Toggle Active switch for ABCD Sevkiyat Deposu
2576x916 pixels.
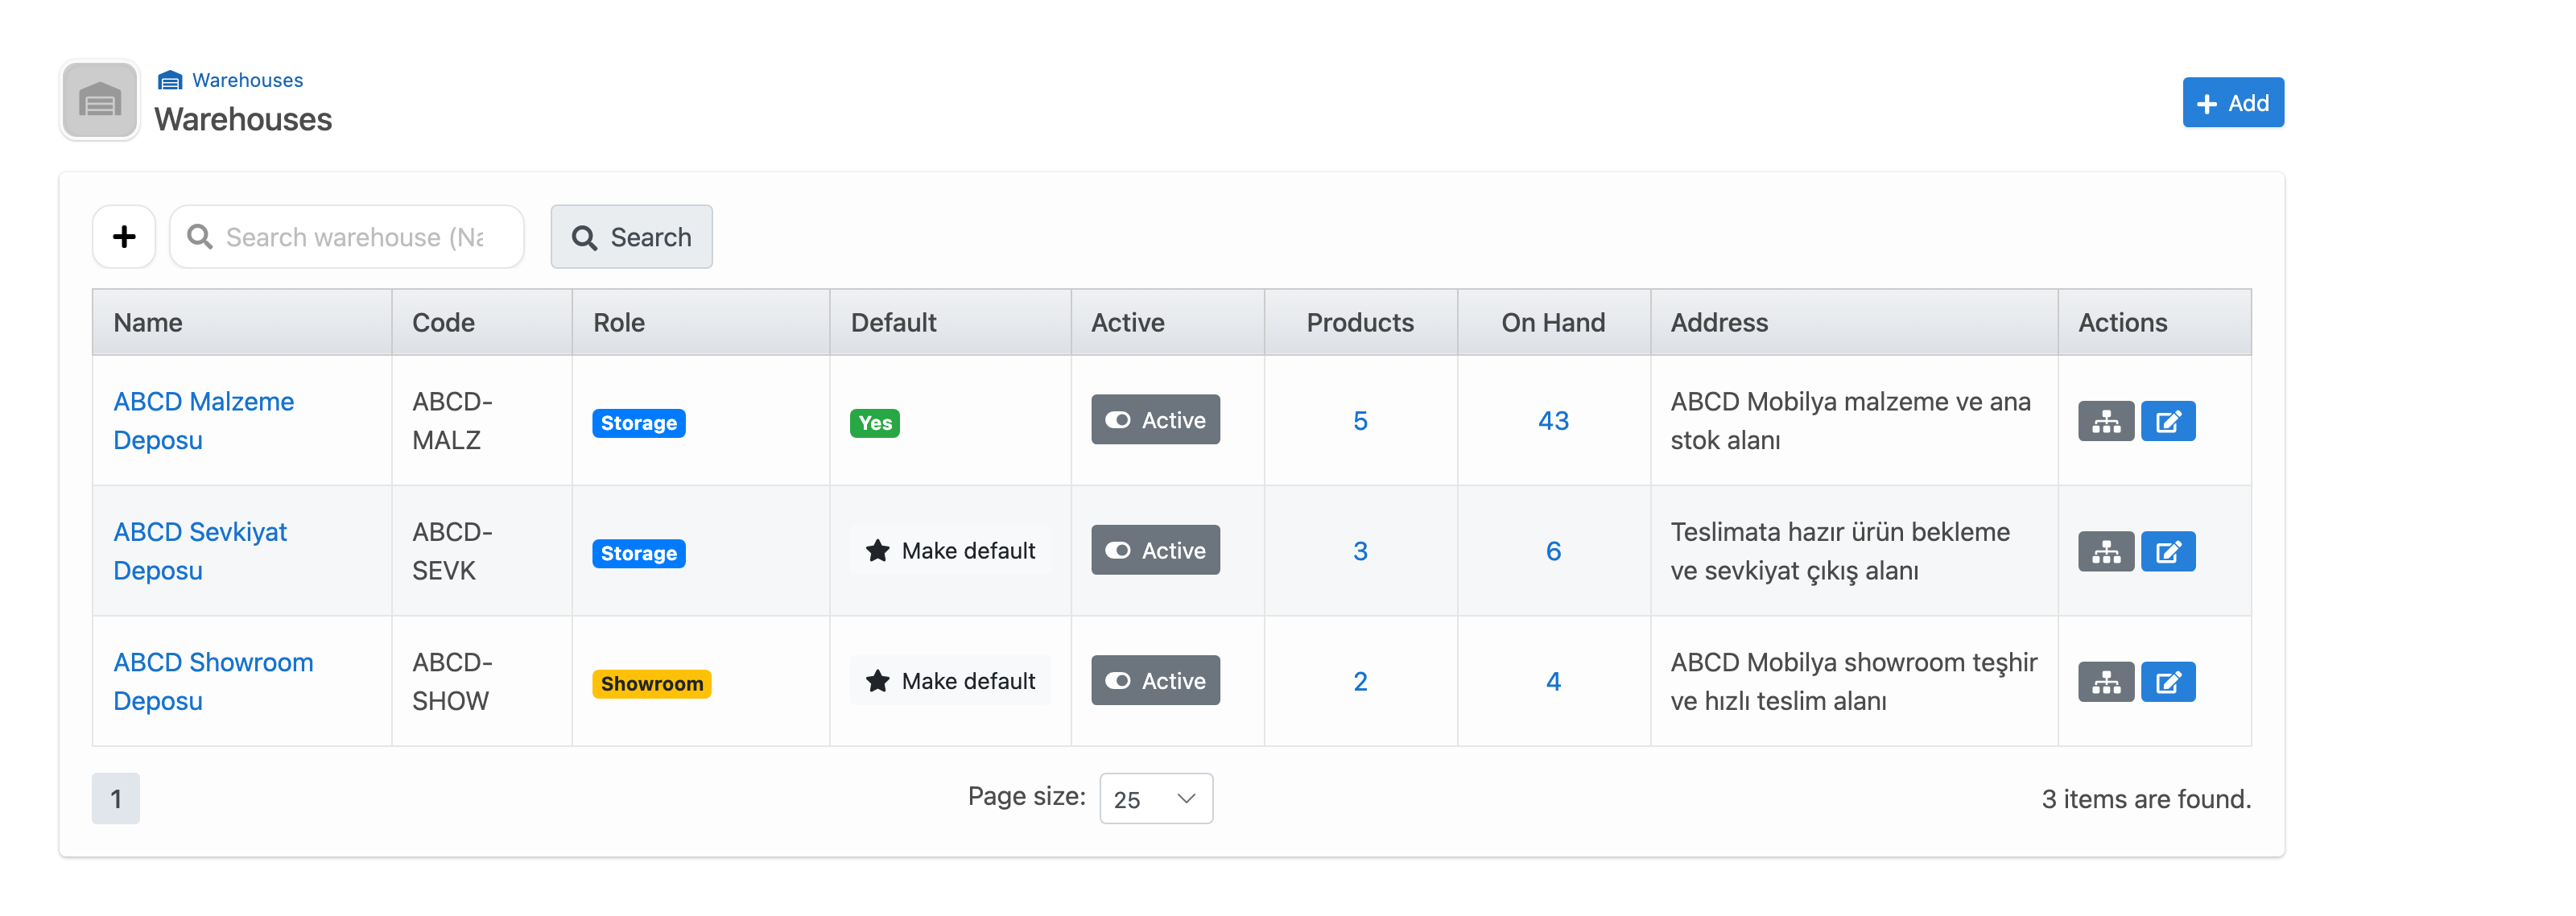pos(1155,550)
